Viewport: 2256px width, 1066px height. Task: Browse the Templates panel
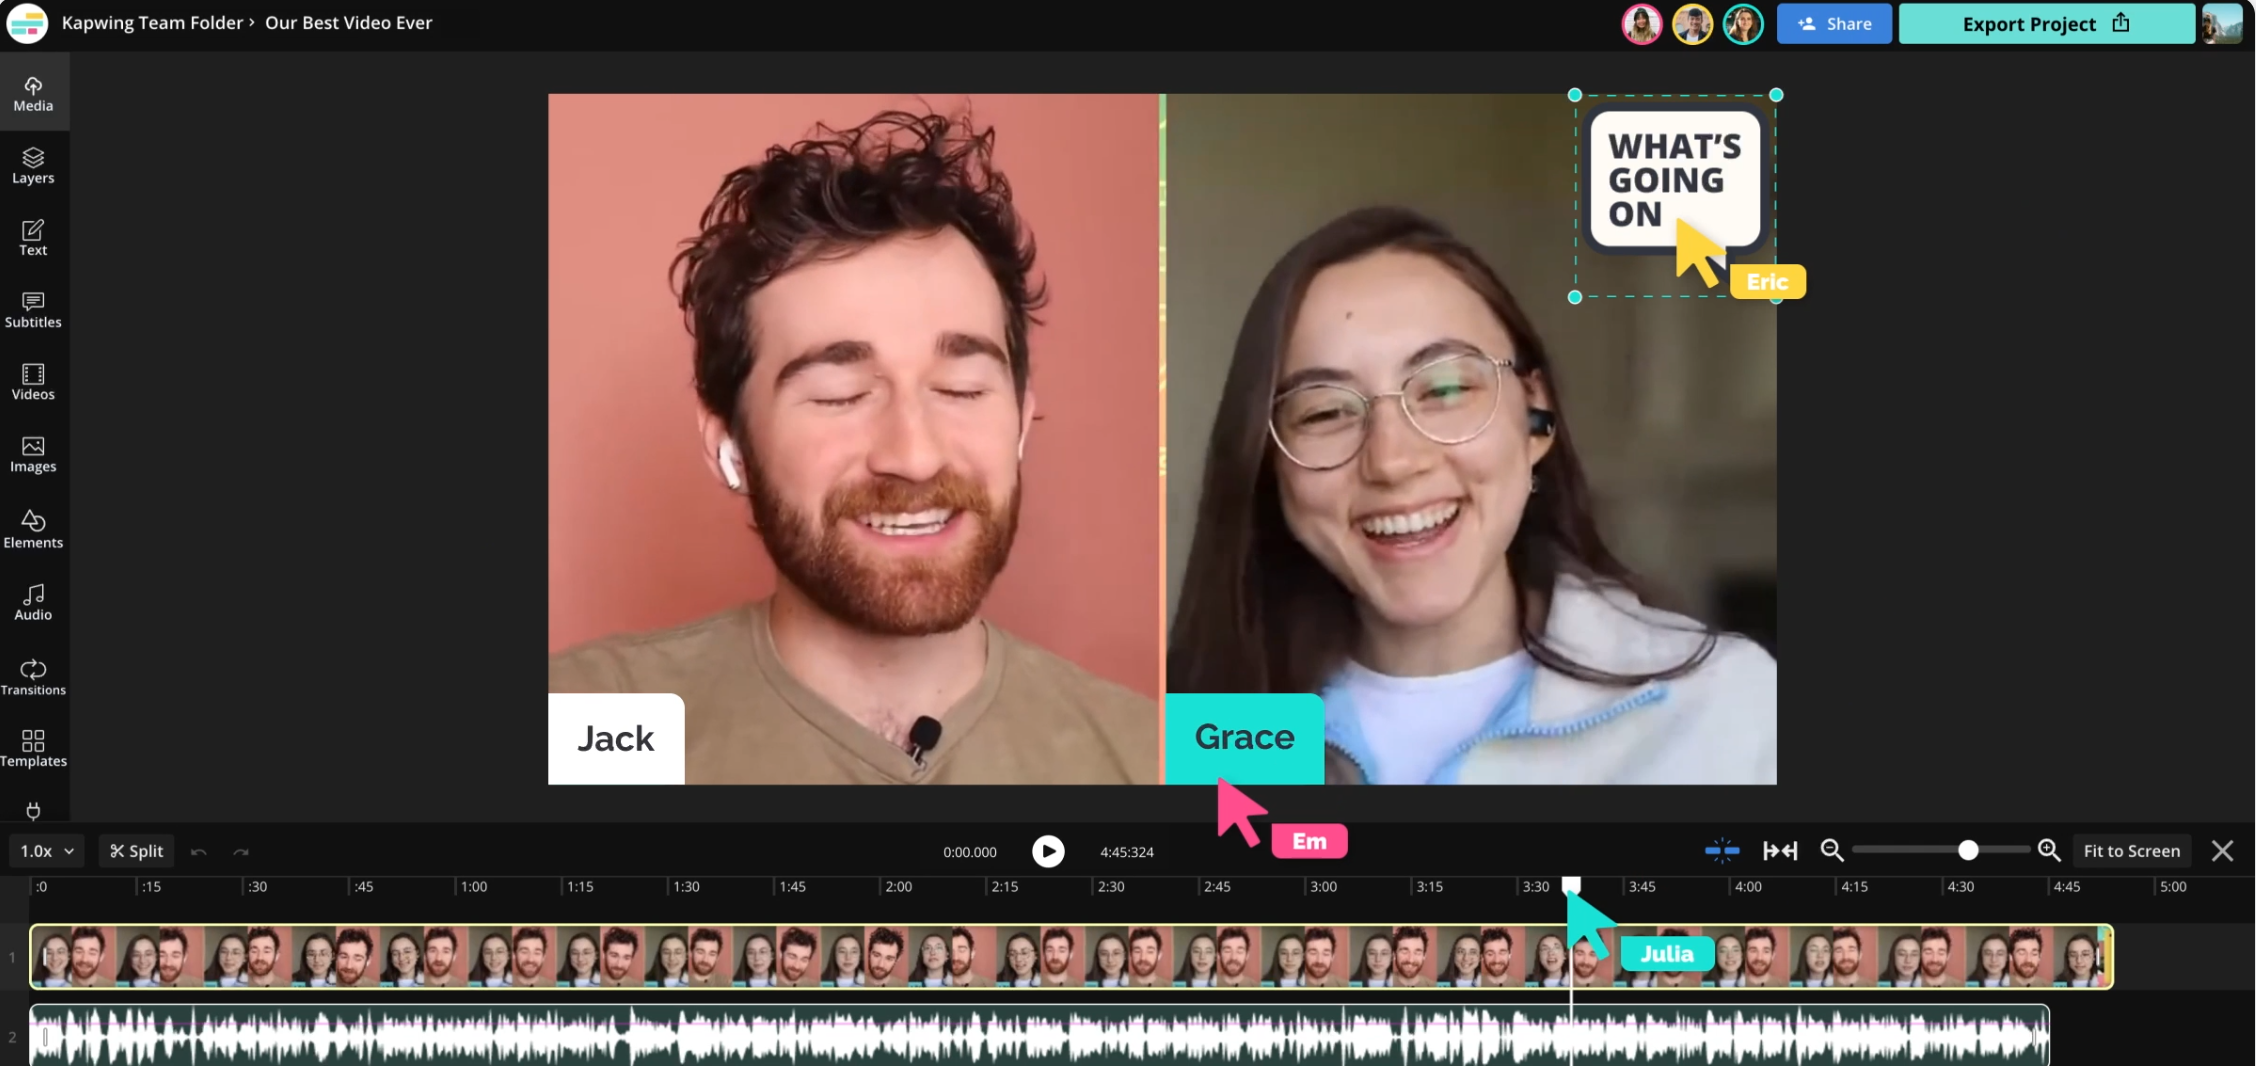click(x=33, y=748)
